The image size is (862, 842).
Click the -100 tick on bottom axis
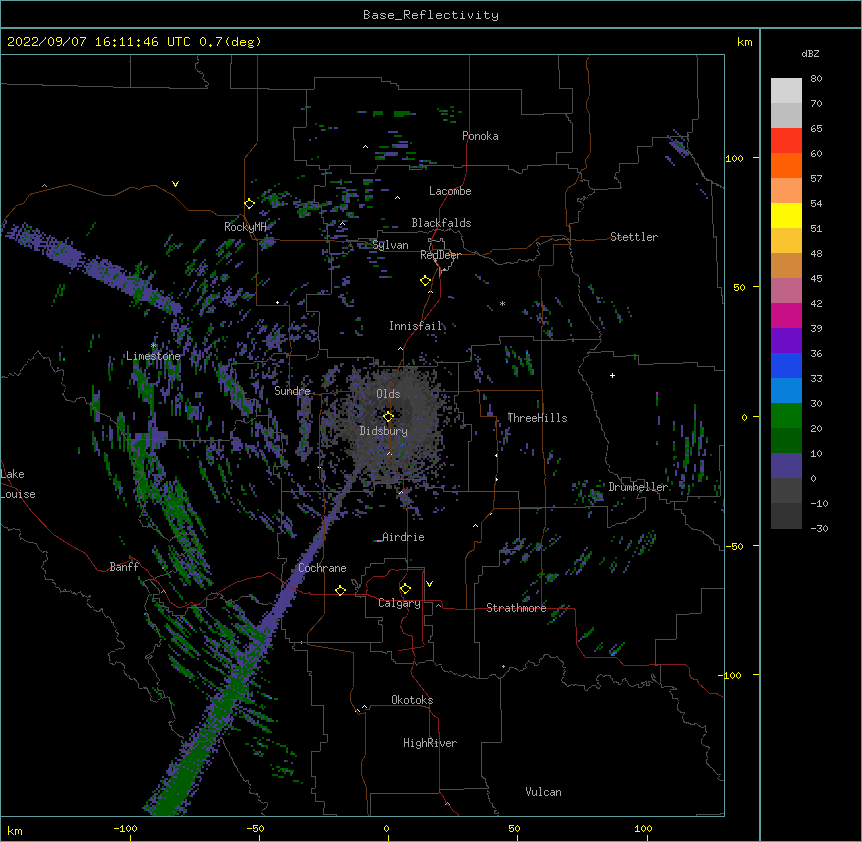click(126, 828)
